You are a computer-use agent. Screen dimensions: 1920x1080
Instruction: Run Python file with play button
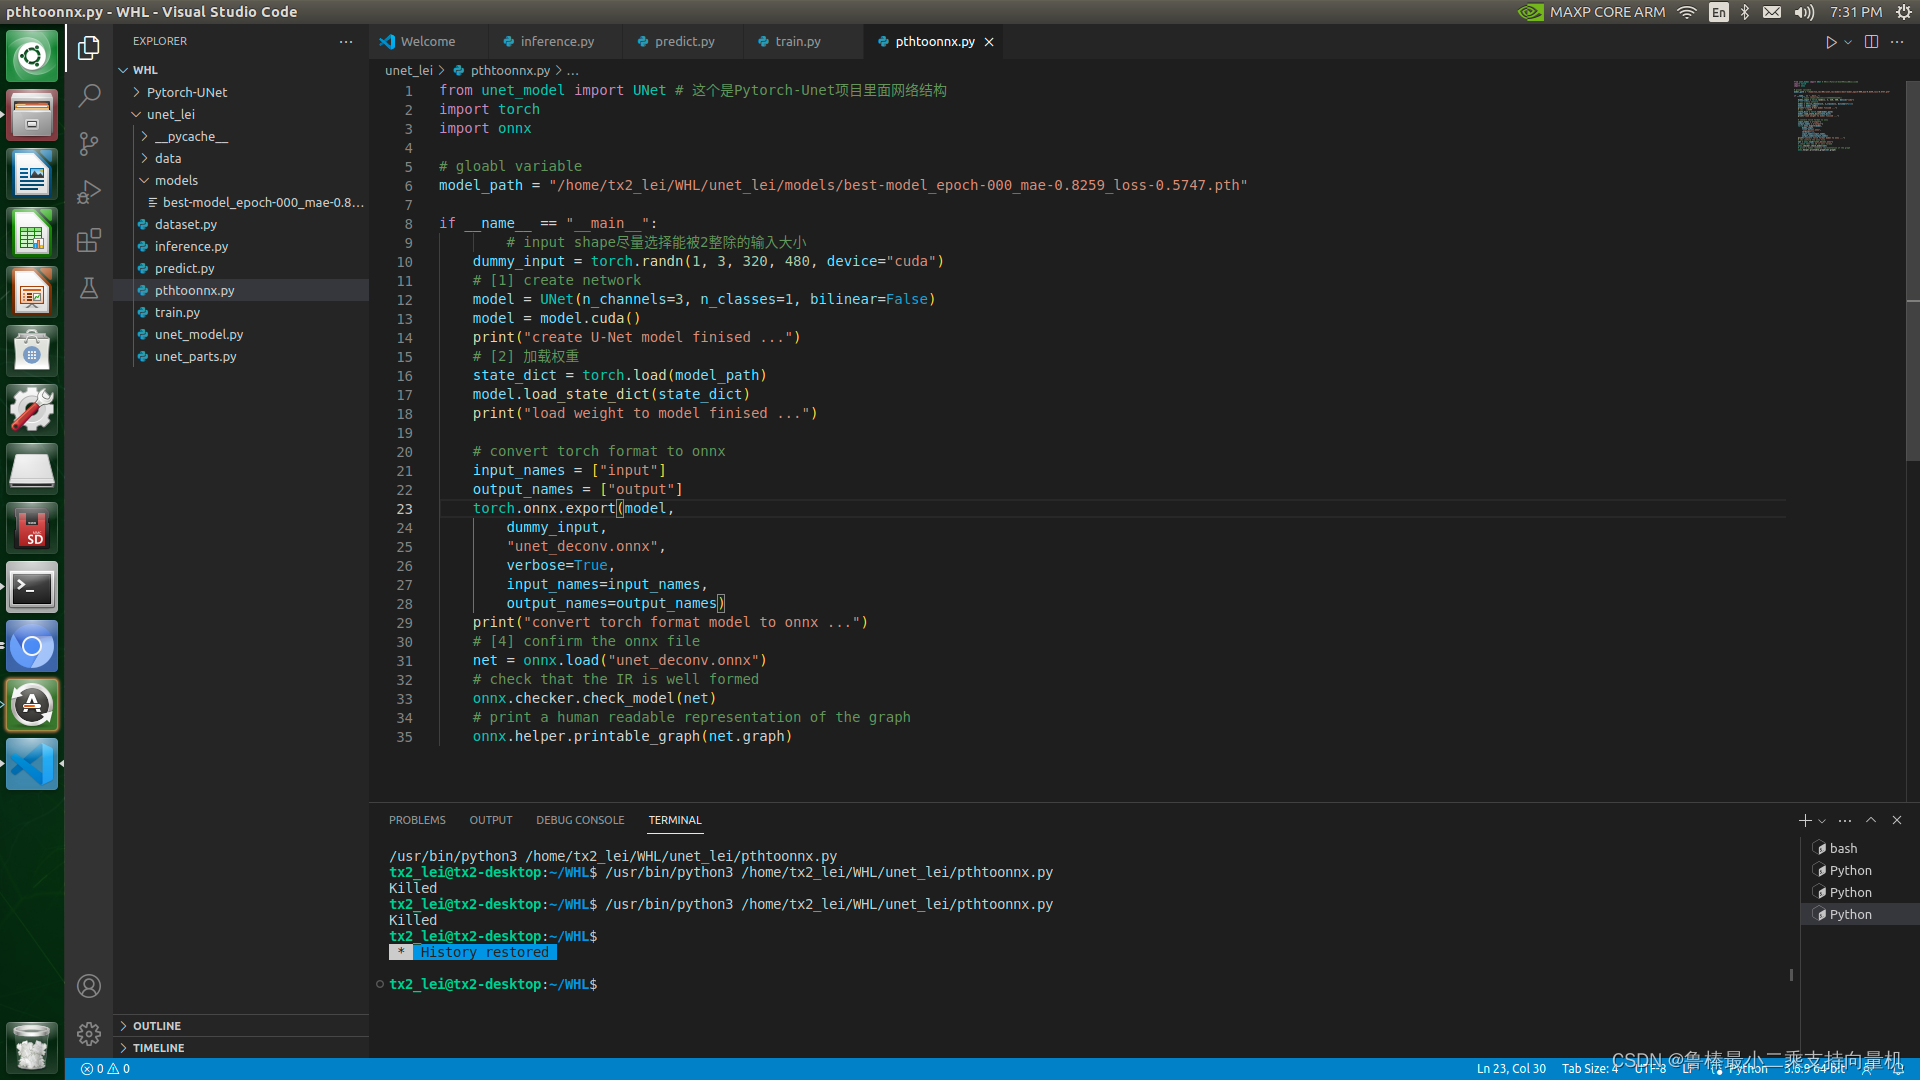tap(1831, 42)
